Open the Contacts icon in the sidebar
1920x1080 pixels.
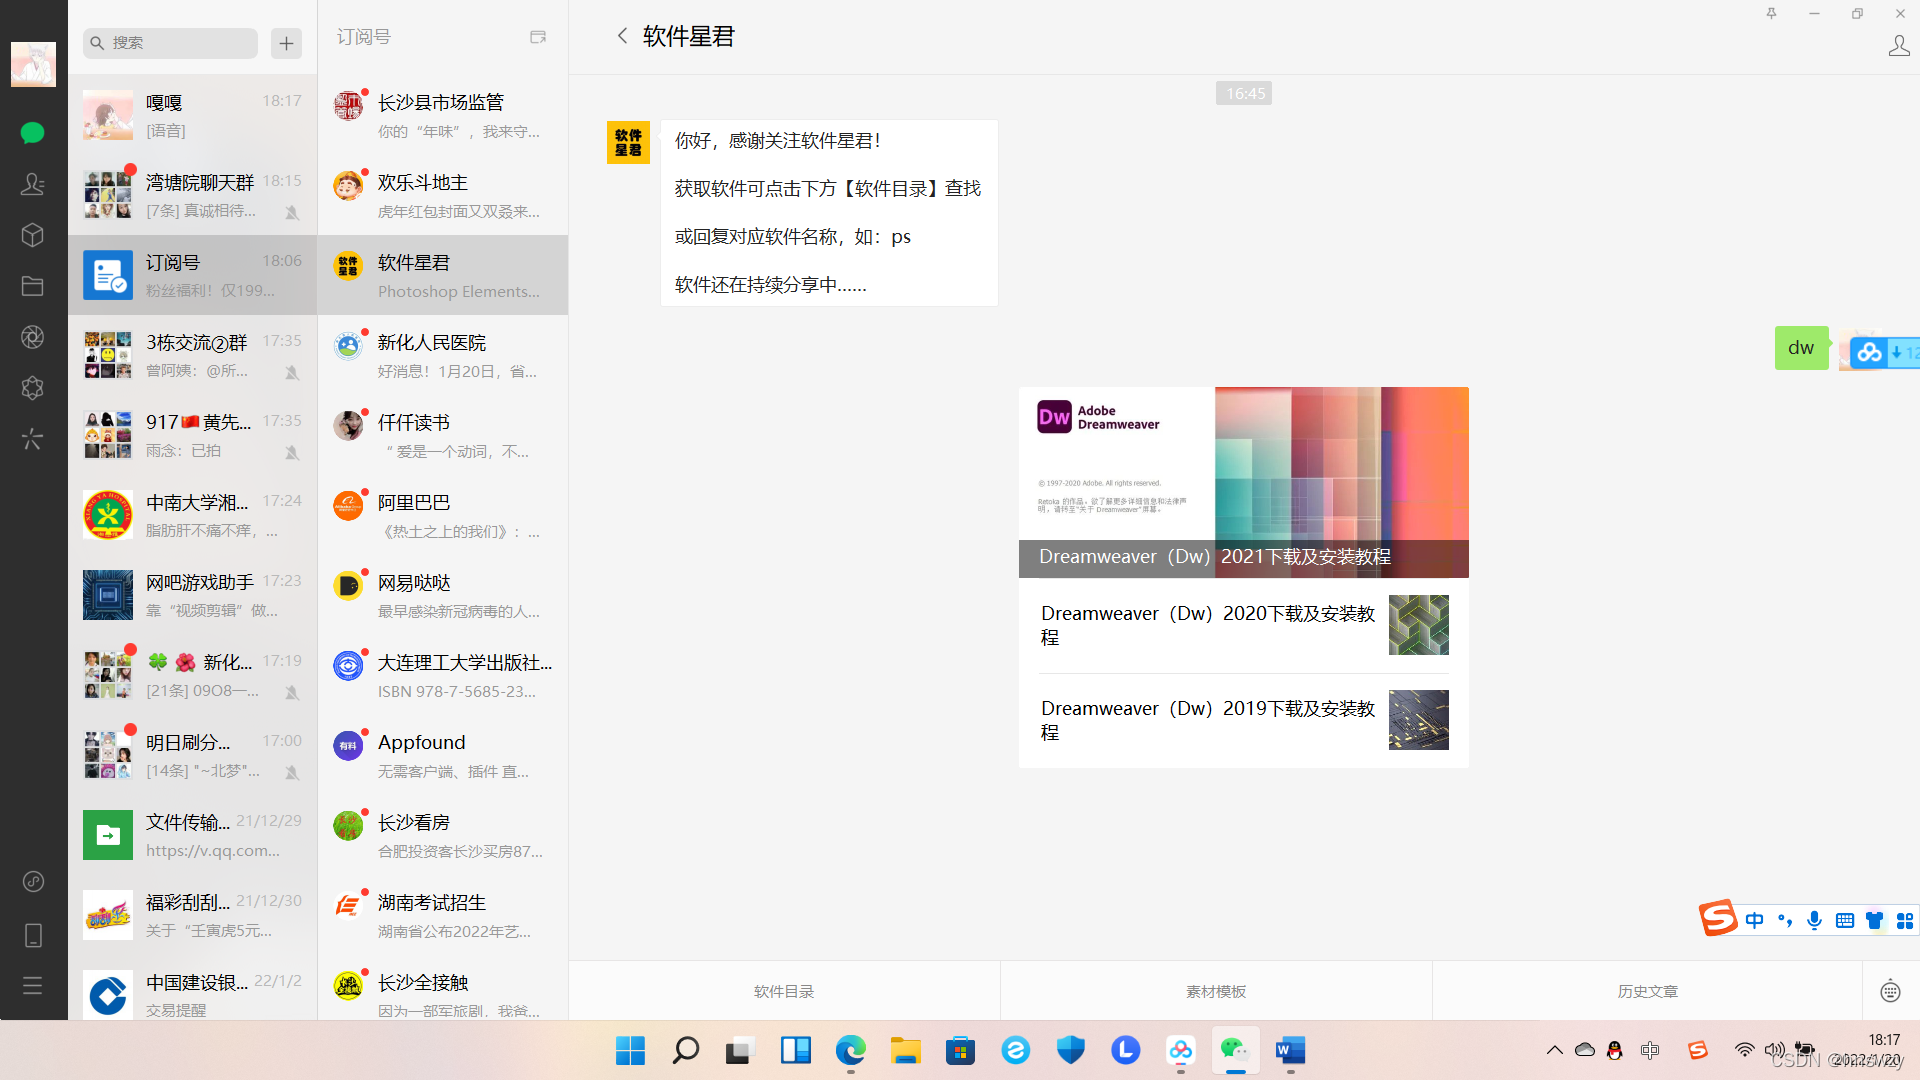click(32, 184)
